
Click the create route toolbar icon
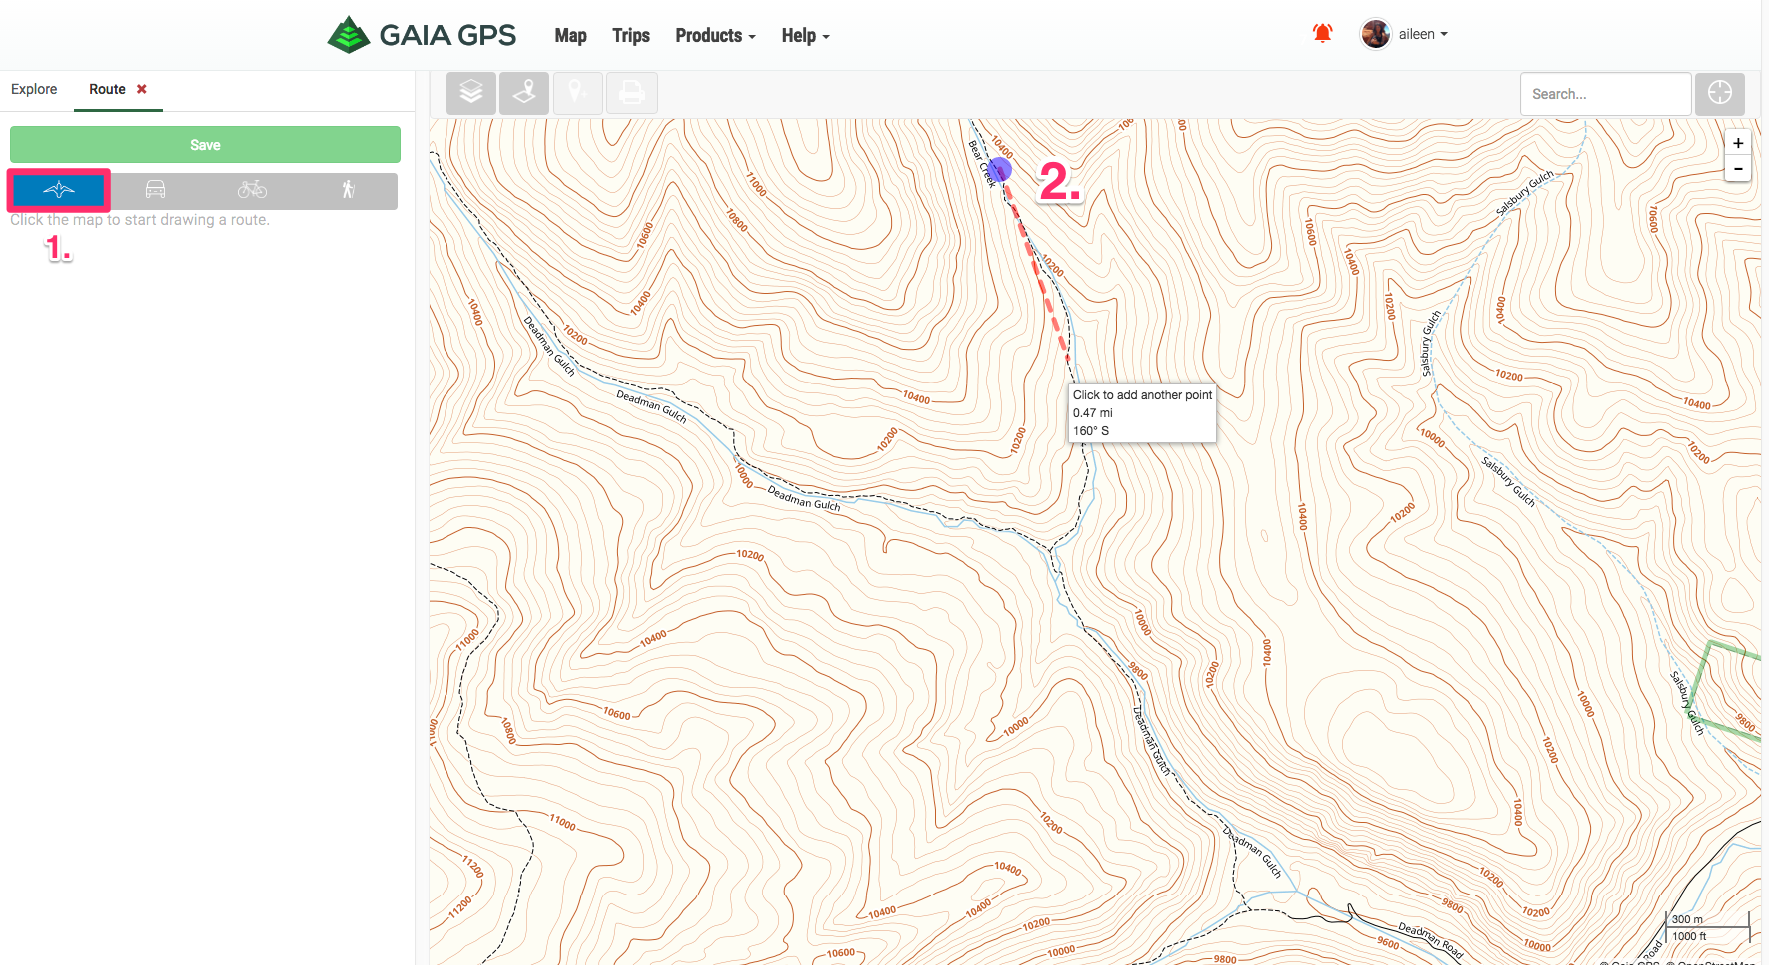pos(524,93)
